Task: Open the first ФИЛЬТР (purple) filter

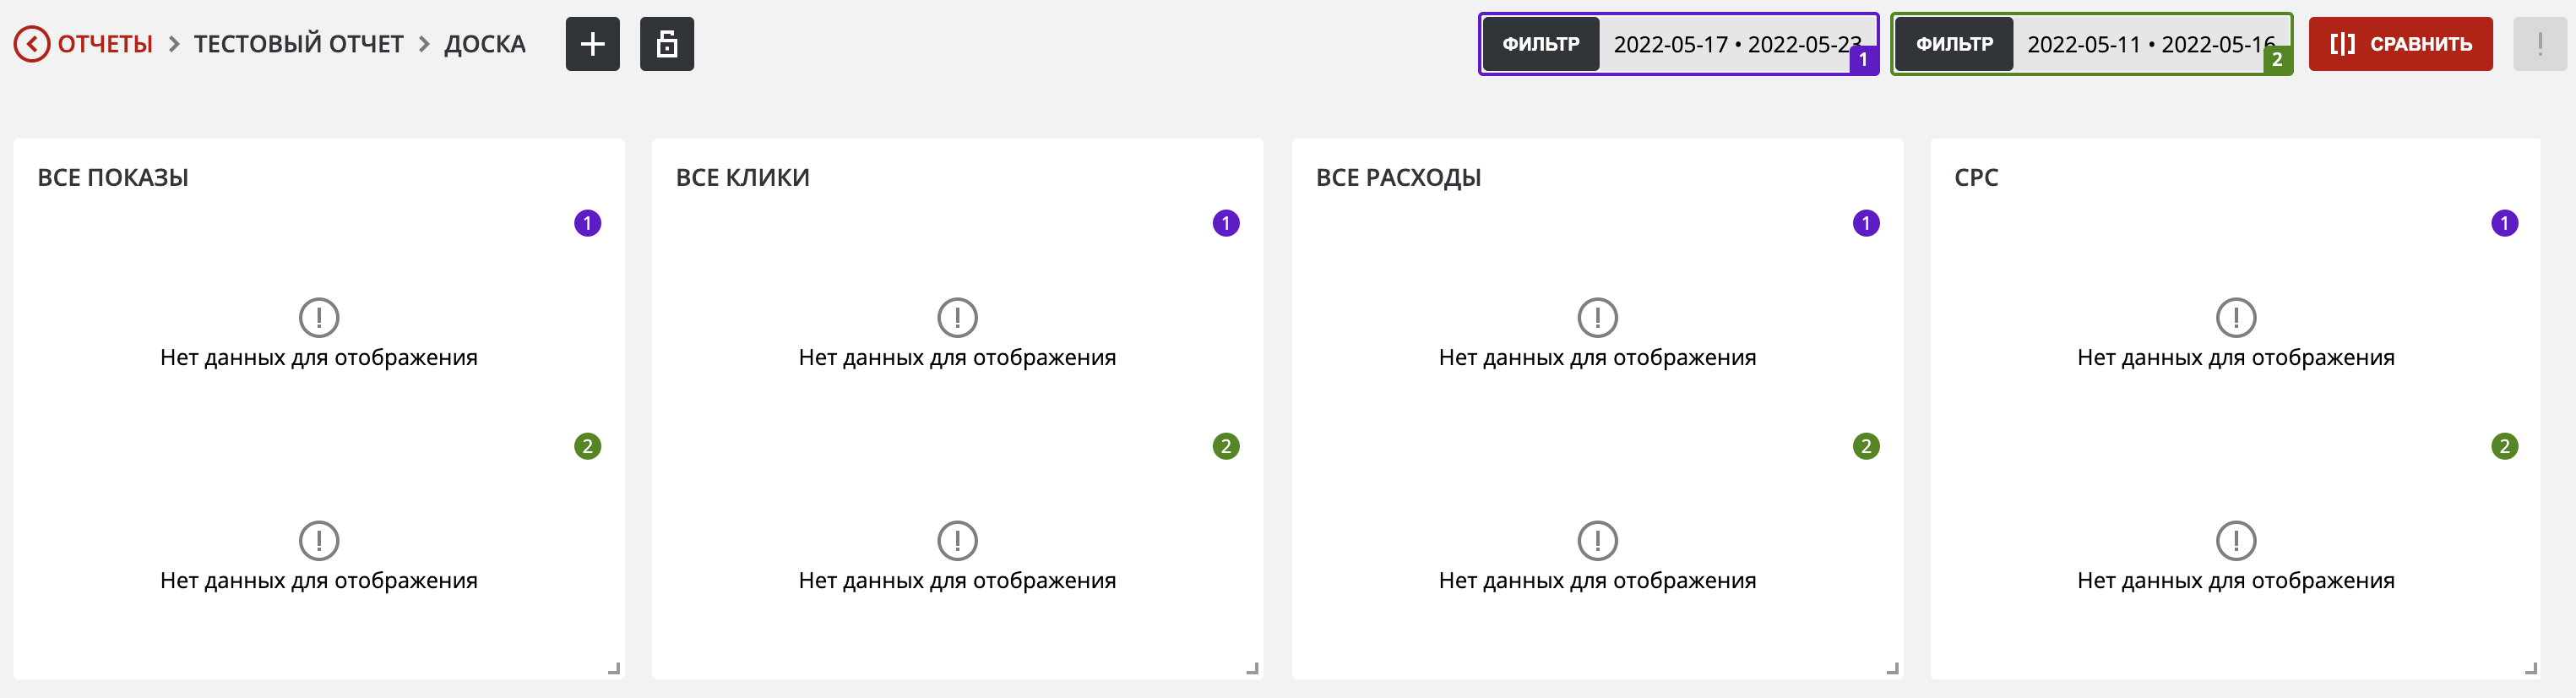Action: pyautogui.click(x=1541, y=44)
